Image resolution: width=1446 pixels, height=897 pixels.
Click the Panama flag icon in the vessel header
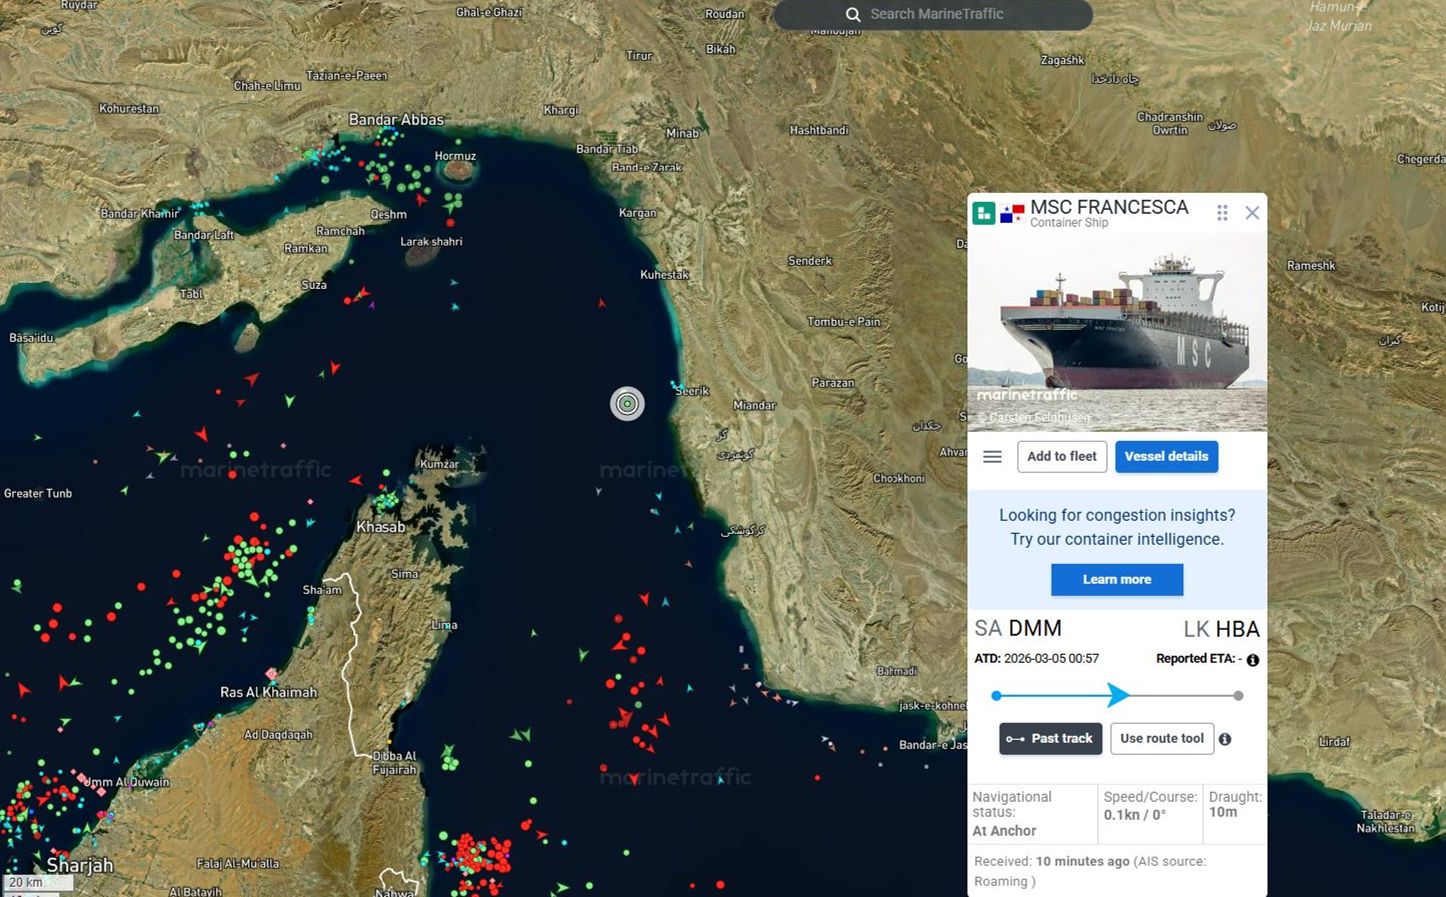point(1011,212)
